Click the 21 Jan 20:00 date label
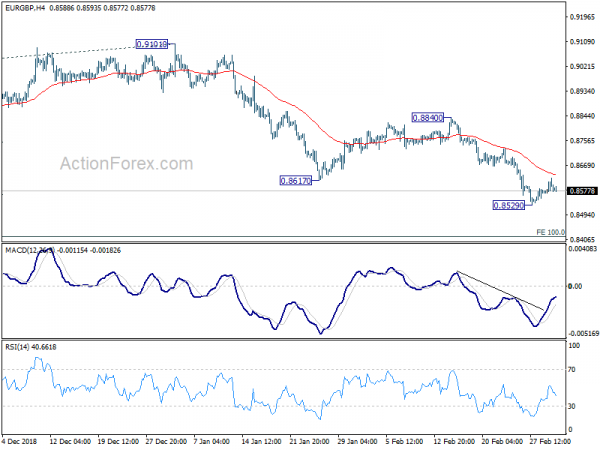600x450 pixels. 310,441
